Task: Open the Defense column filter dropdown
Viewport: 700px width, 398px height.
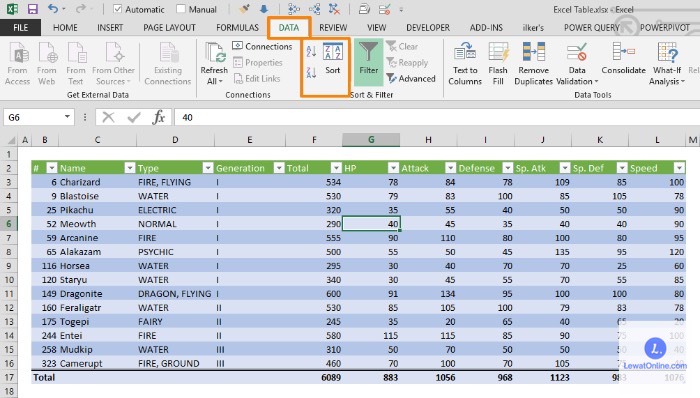Action: pos(508,168)
